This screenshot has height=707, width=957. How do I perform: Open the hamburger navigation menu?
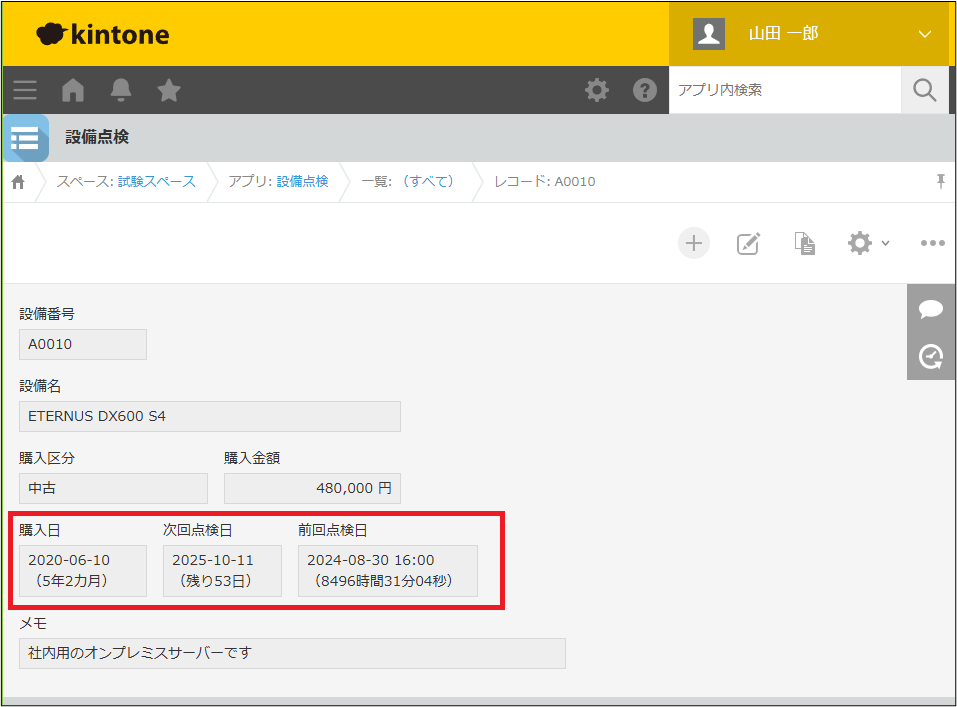[x=25, y=90]
